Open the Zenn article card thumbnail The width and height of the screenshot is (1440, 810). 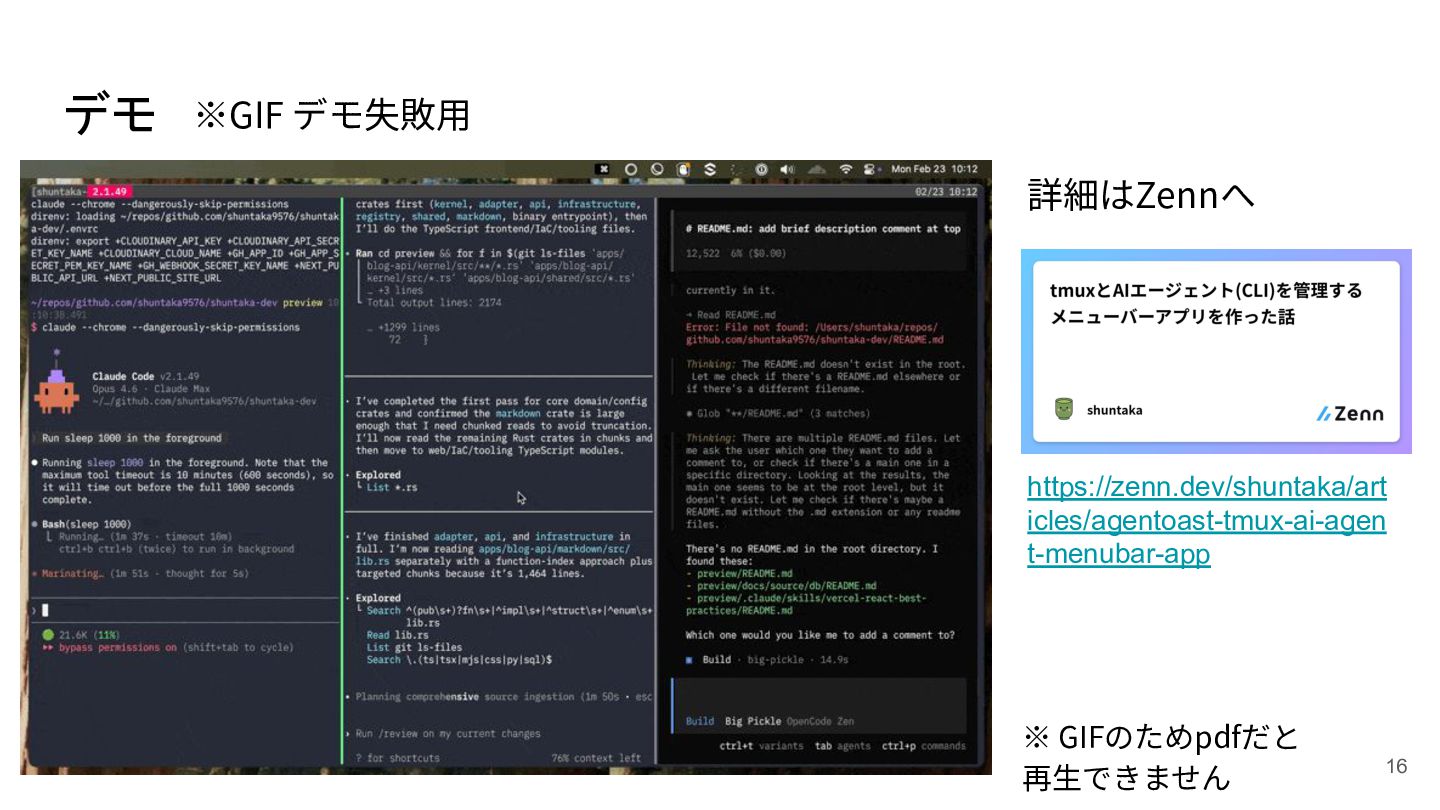click(1216, 351)
